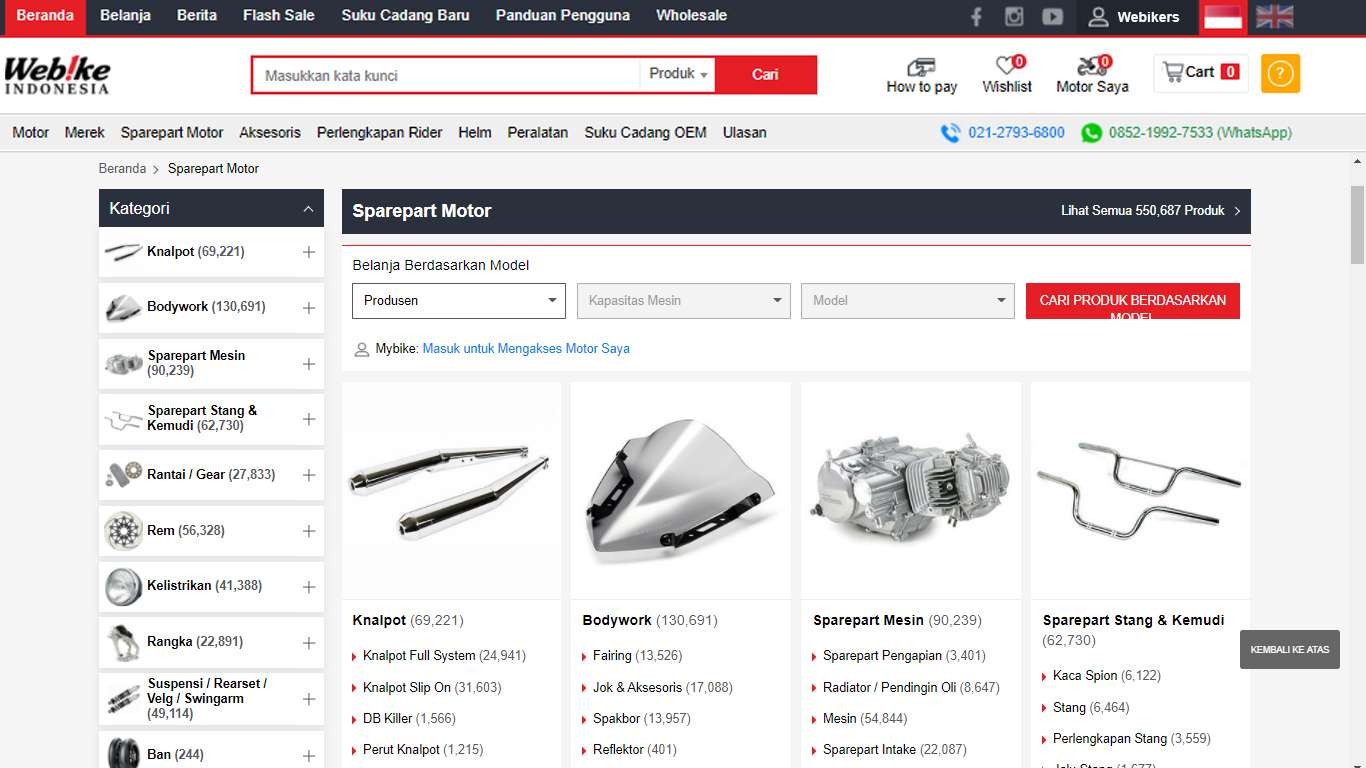The width and height of the screenshot is (1366, 768).
Task: Click the Sparepart Mesin sidebar icon
Action: click(123, 364)
